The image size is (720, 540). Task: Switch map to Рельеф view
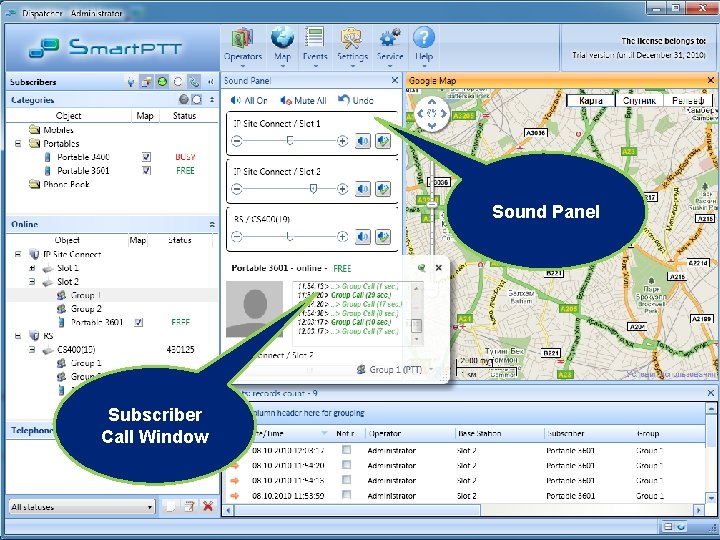(688, 101)
